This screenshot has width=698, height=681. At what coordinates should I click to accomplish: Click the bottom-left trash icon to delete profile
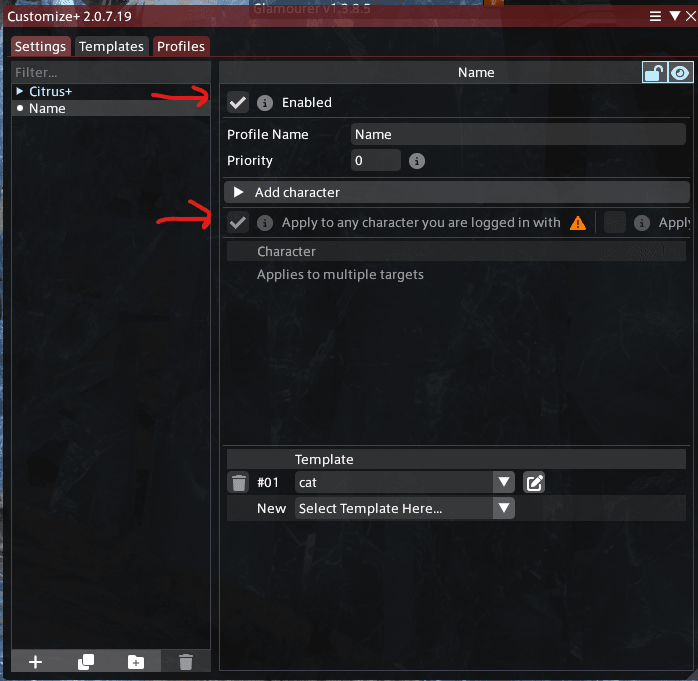click(186, 662)
